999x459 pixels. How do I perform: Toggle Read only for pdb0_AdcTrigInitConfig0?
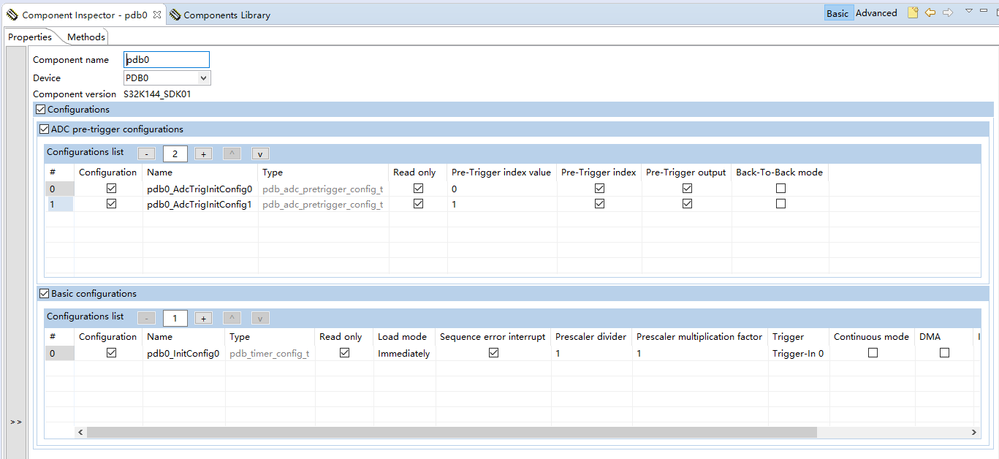click(418, 189)
